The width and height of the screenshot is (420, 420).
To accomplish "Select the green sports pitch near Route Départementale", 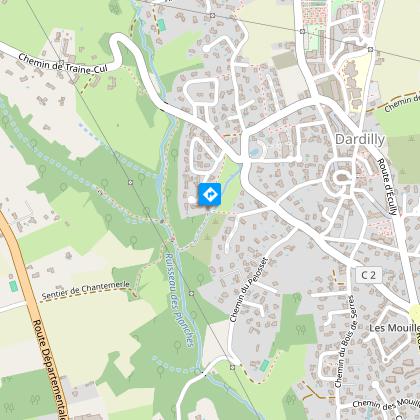I will [13, 286].
